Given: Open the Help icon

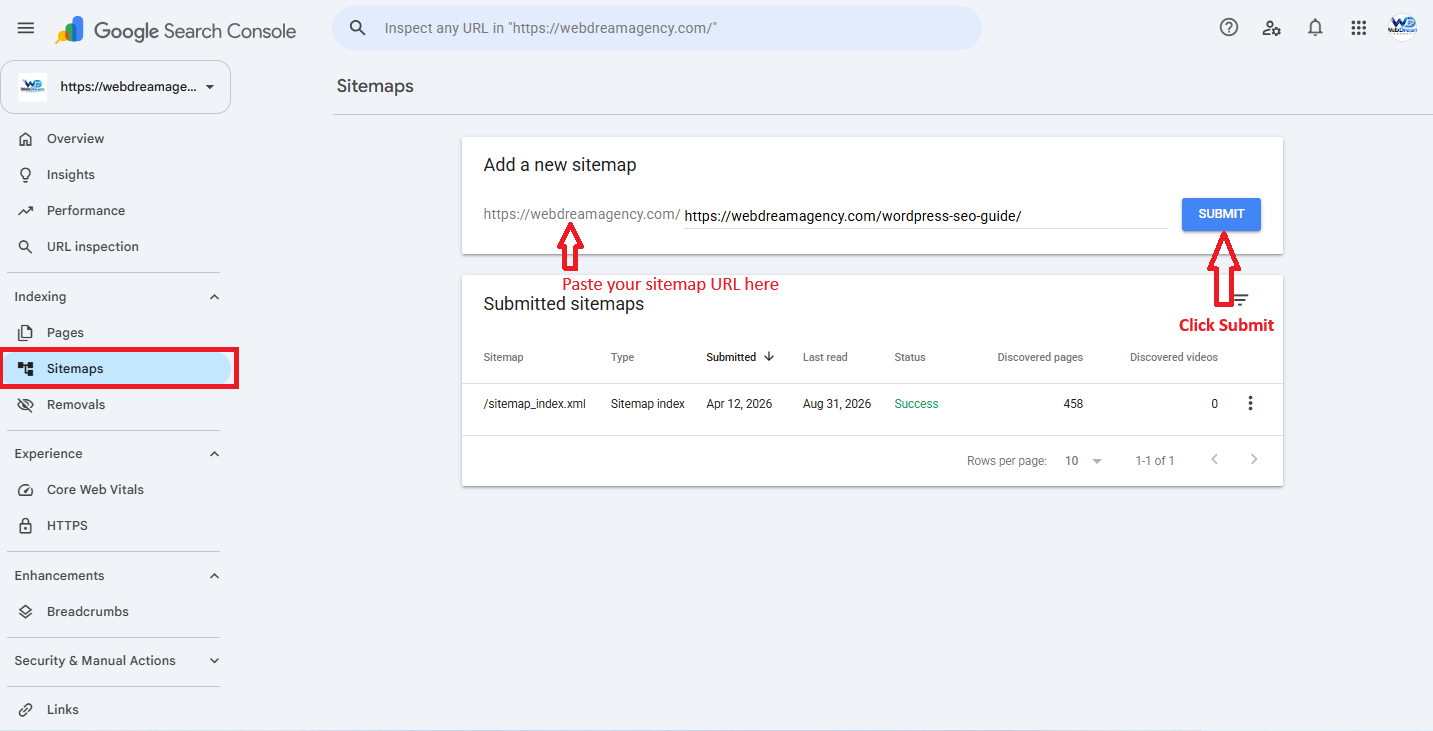Looking at the screenshot, I should [x=1229, y=28].
